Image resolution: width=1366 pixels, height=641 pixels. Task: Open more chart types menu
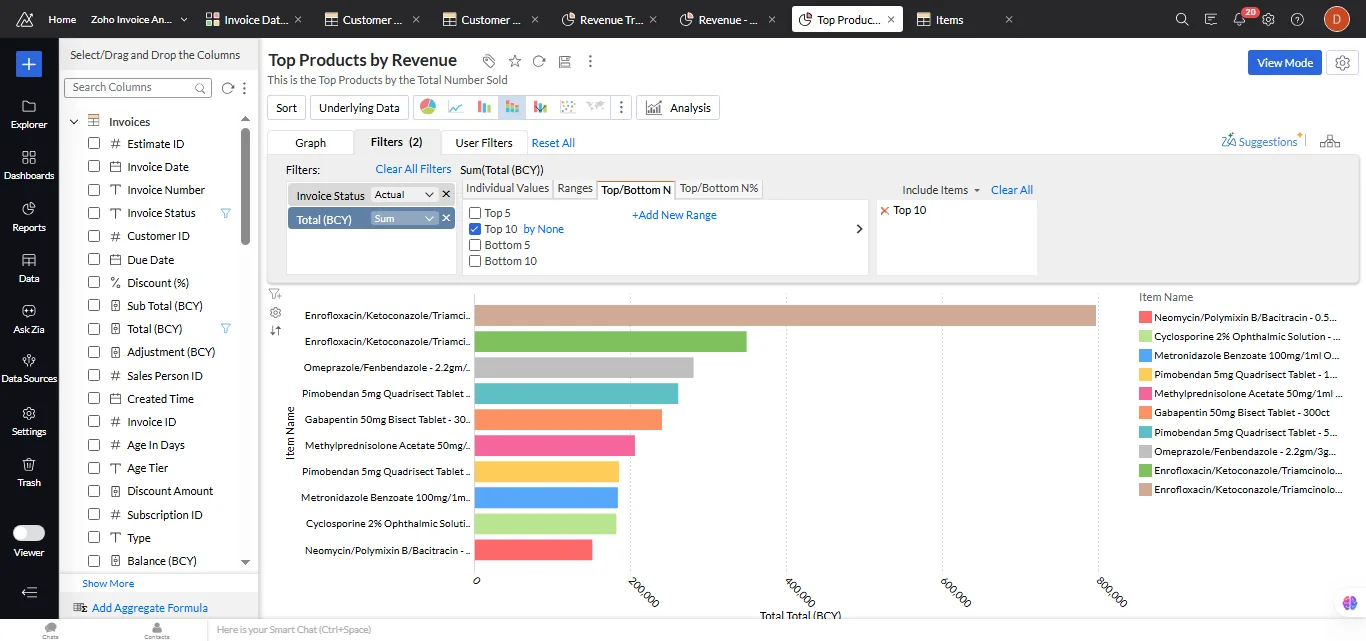[622, 107]
